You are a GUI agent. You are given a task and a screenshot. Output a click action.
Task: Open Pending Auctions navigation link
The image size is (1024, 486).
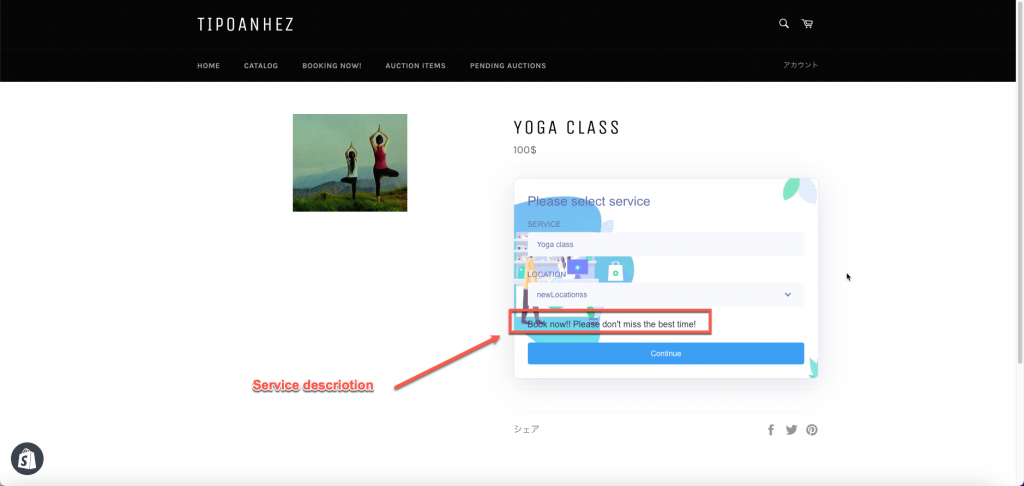click(x=507, y=66)
